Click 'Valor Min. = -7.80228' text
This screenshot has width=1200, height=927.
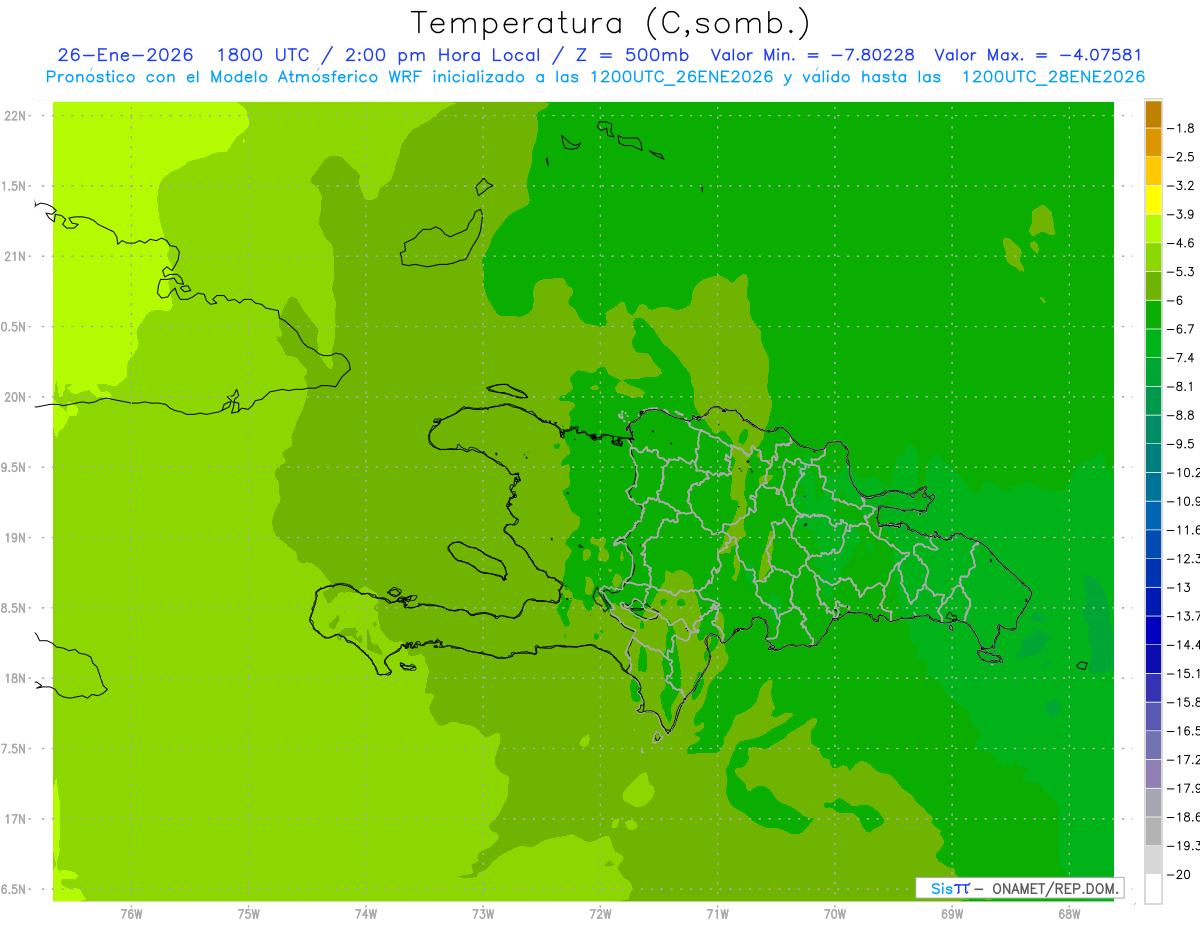pos(812,55)
